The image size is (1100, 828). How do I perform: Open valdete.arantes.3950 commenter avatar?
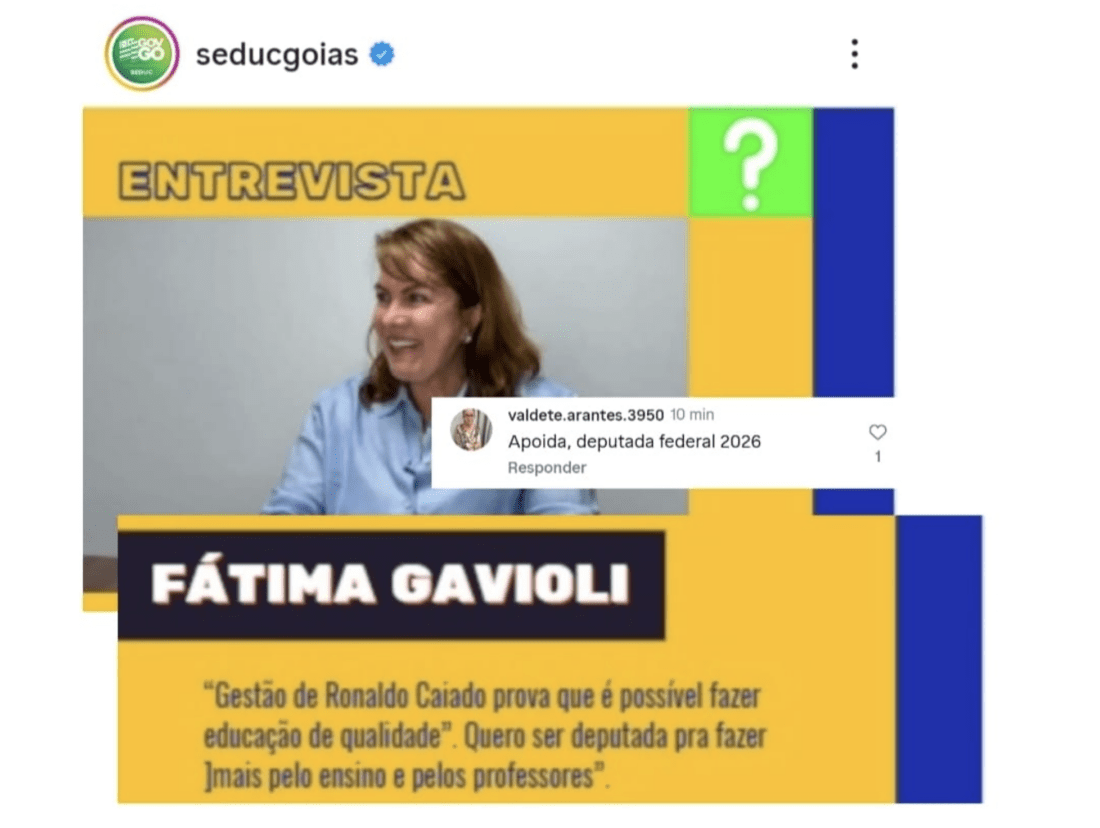[x=471, y=429]
